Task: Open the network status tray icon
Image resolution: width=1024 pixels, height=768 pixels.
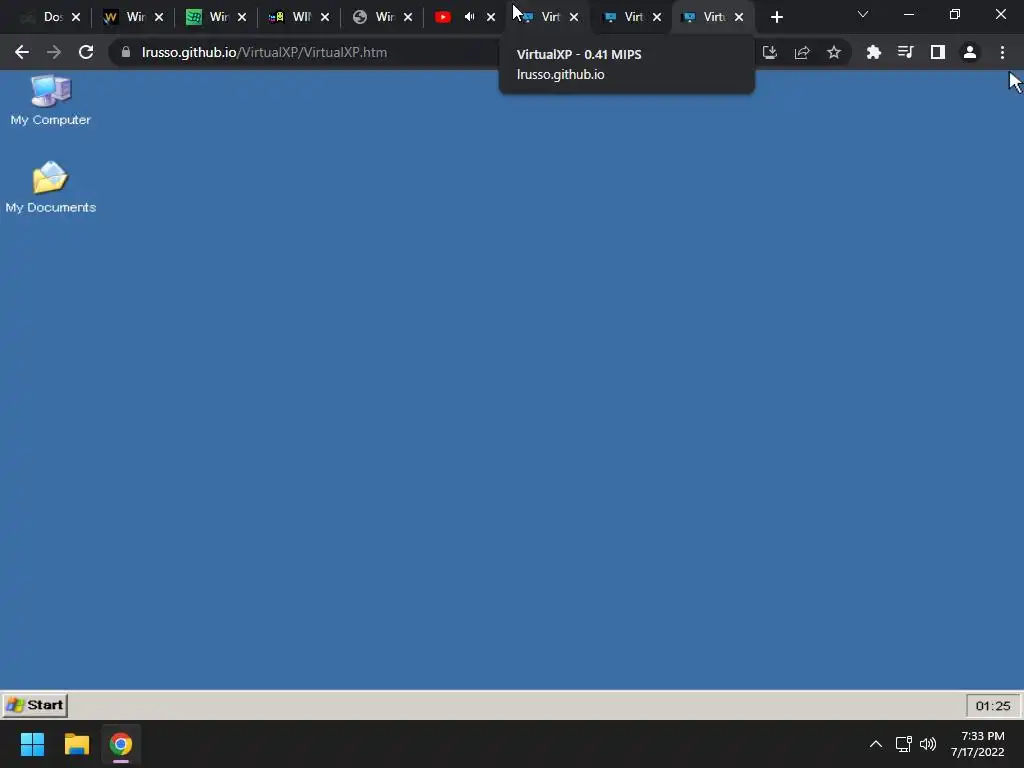Action: click(x=903, y=744)
